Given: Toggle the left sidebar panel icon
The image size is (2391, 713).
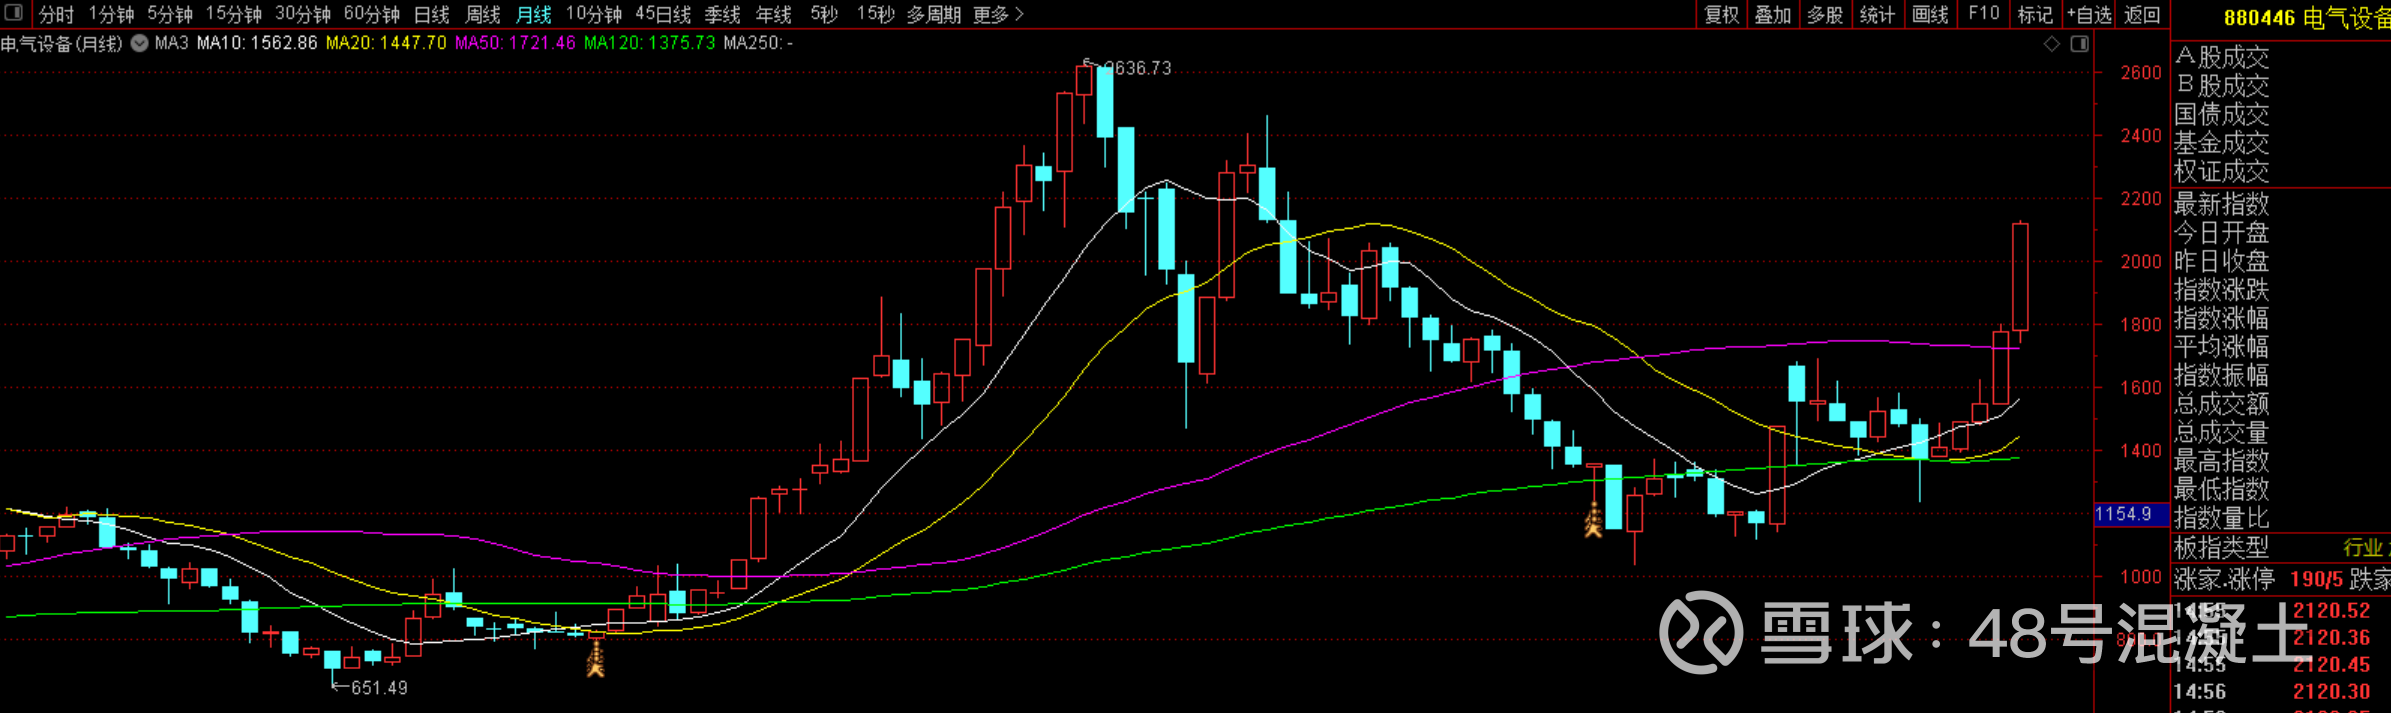Looking at the screenshot, I should 14,14.
